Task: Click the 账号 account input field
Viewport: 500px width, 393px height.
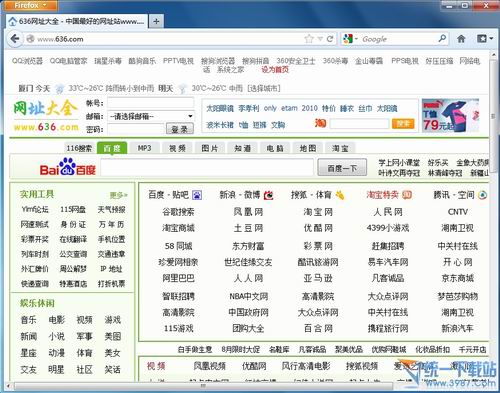Action: click(150, 103)
